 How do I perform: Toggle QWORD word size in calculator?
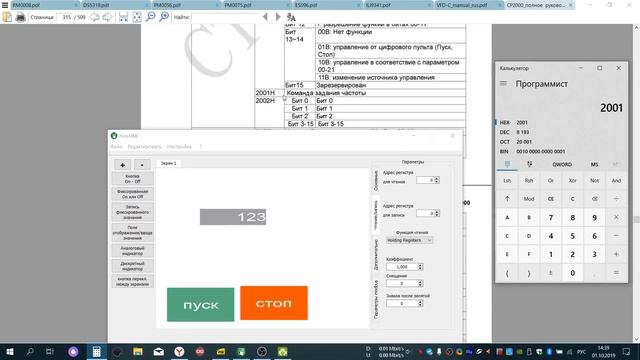tap(562, 164)
